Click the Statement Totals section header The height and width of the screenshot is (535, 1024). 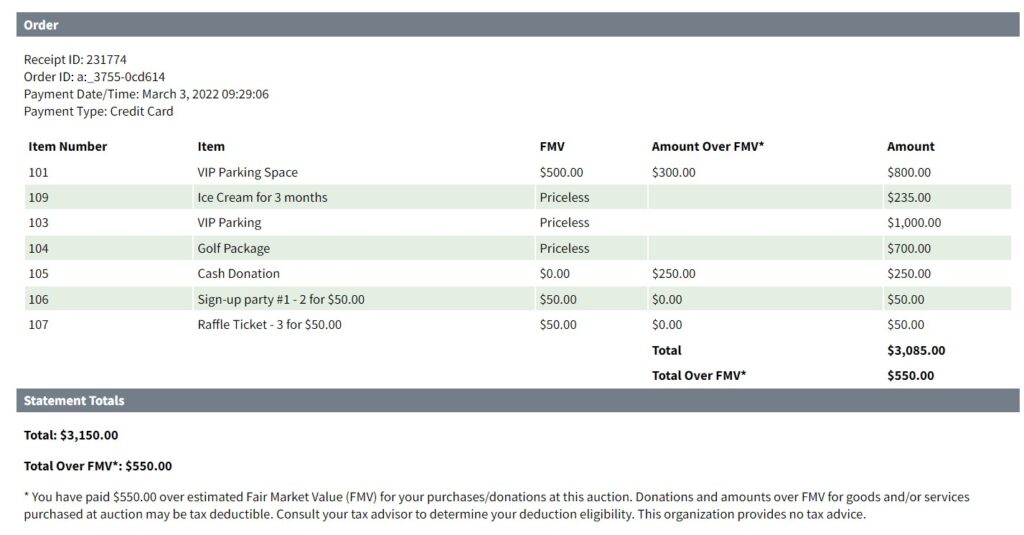coord(74,401)
